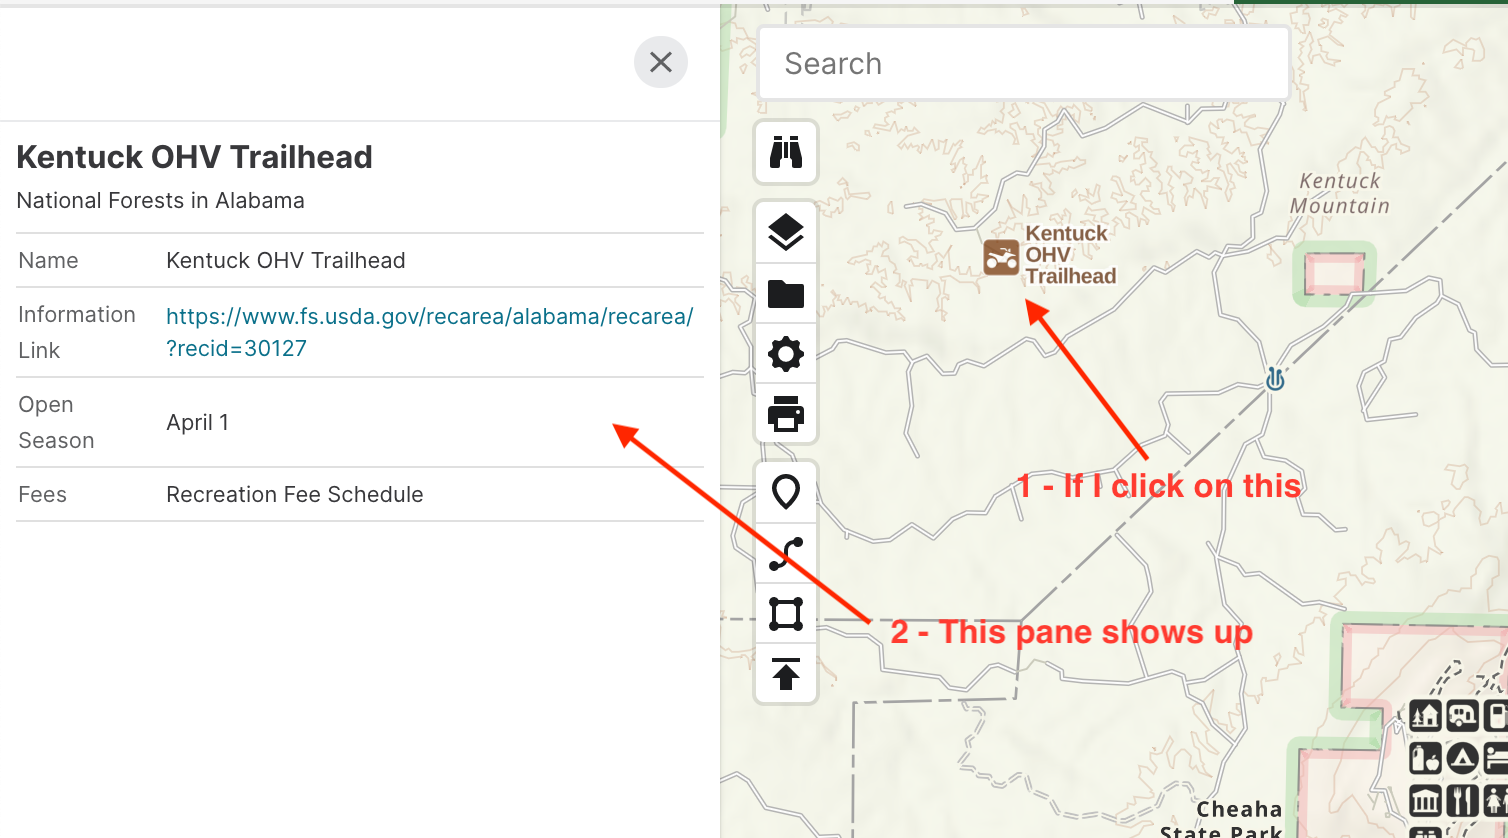1508x838 pixels.
Task: Click the import upload arrow icon
Action: 786,674
